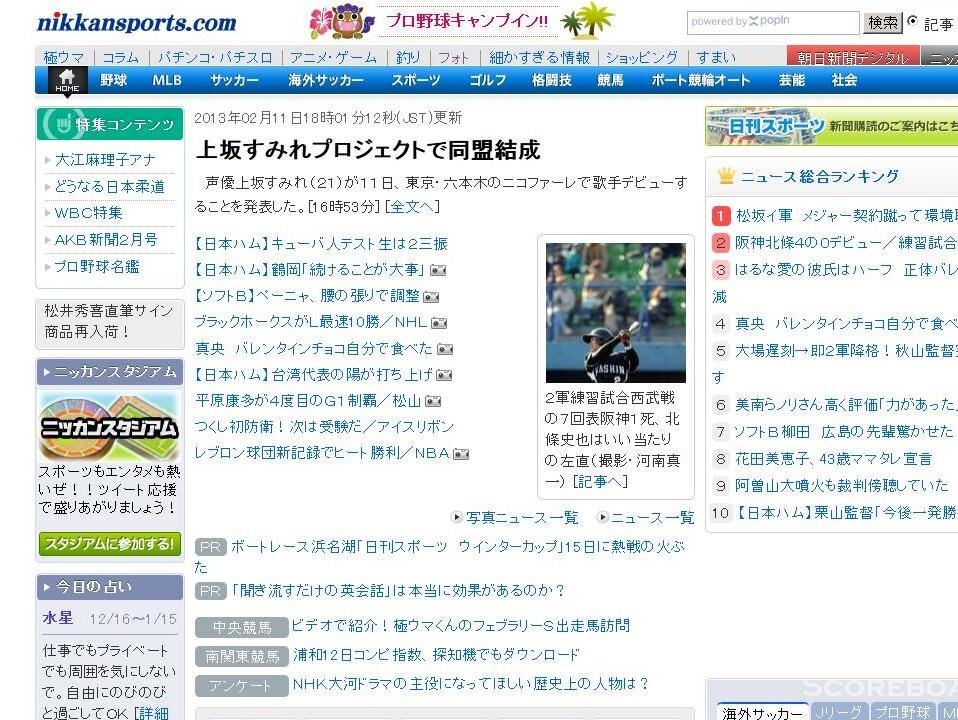The width and height of the screenshot is (958, 720).
Task: Select the プロ野球 scoreboard tab
Action: coord(902,712)
